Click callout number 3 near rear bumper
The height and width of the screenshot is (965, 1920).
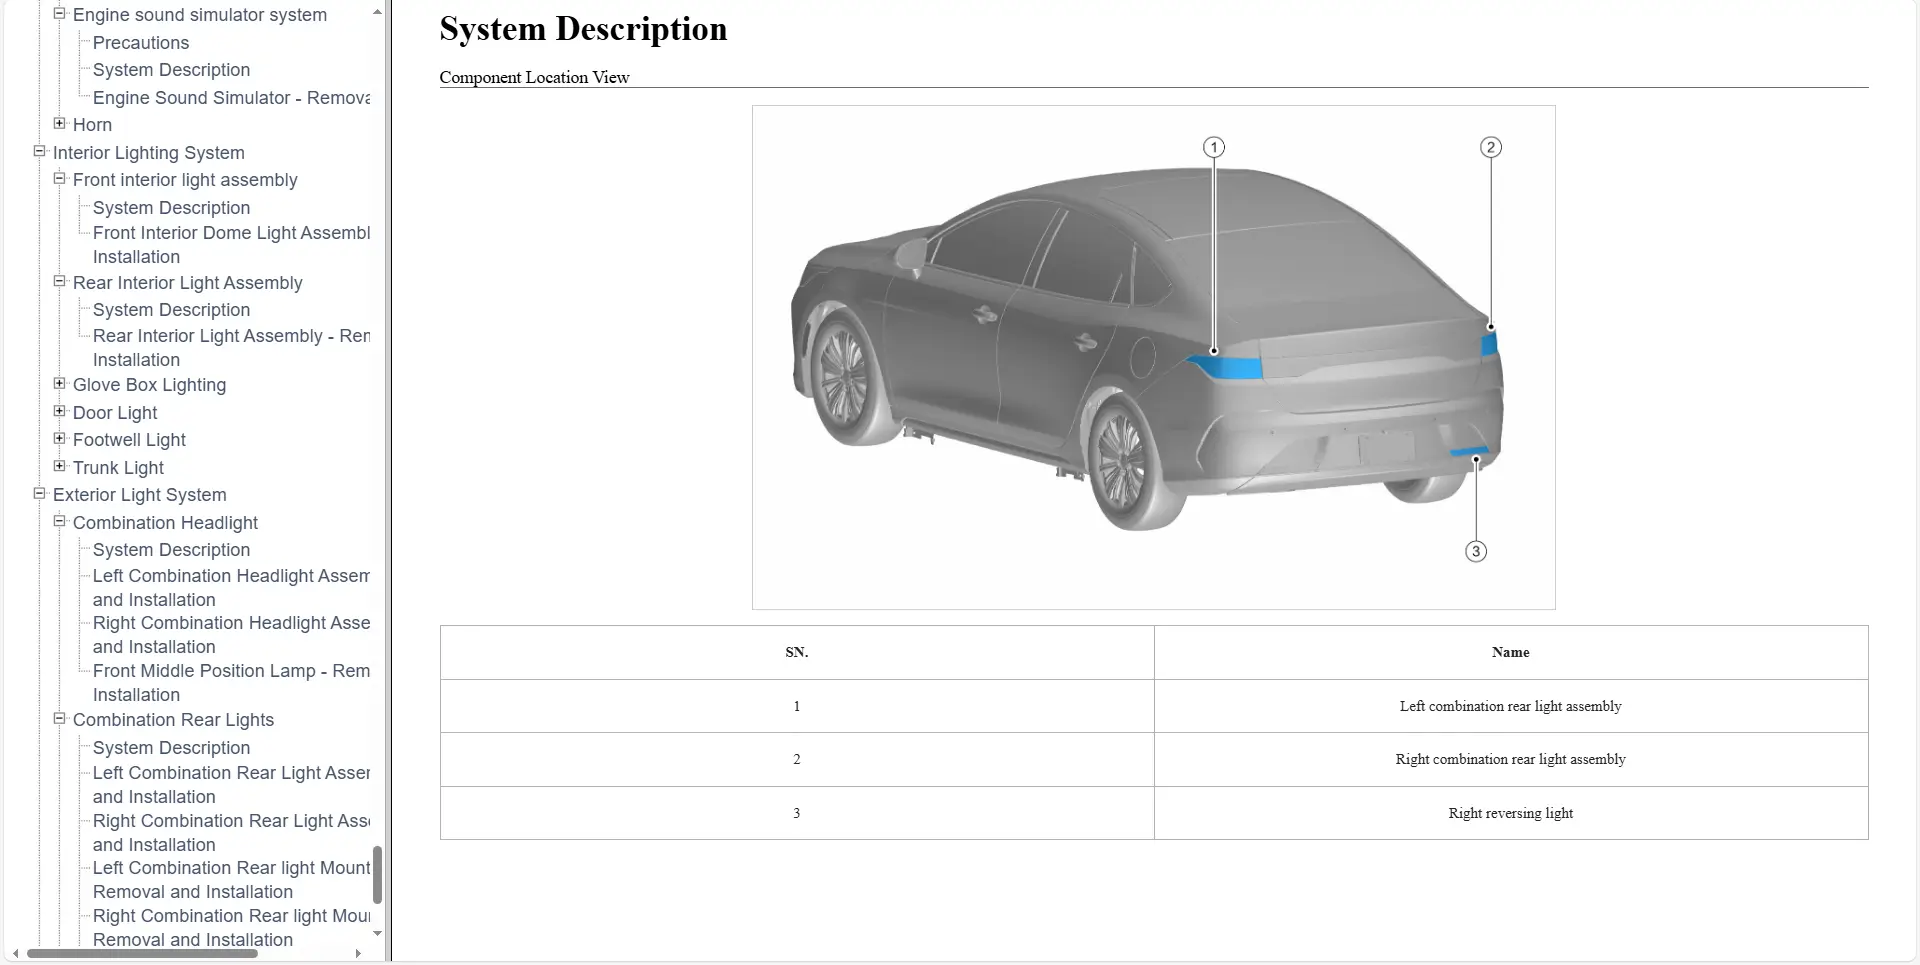tap(1475, 552)
